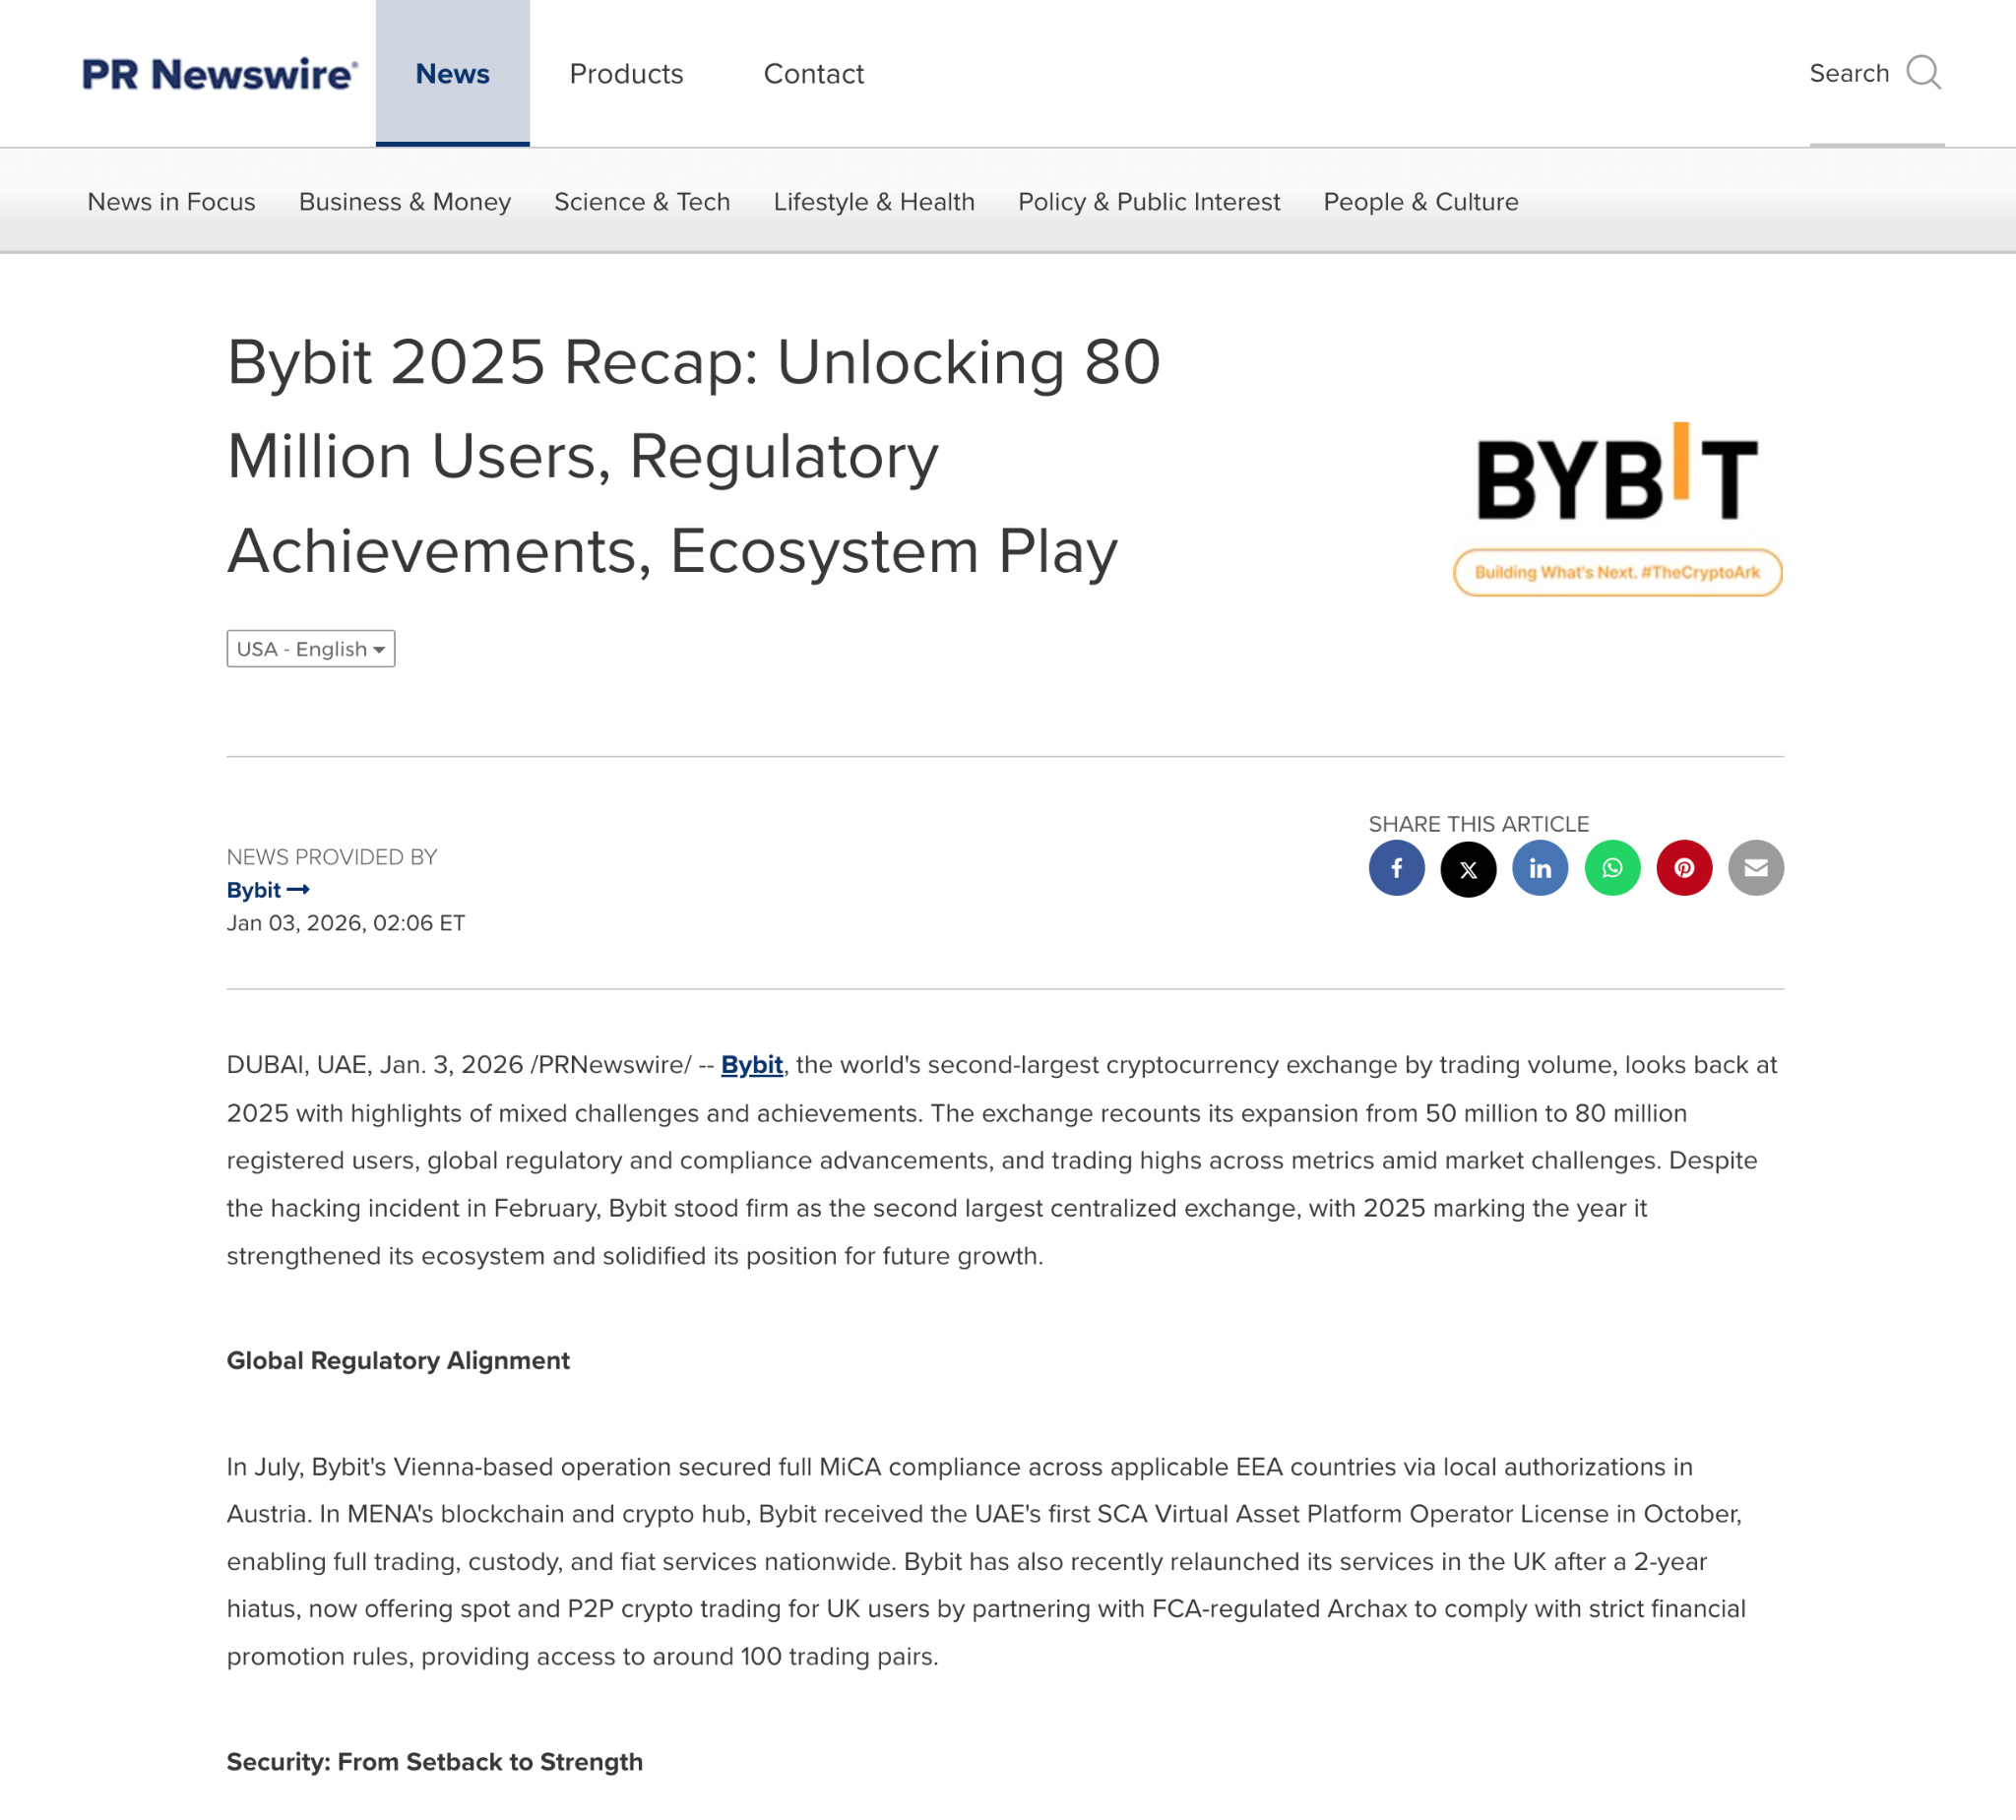The image size is (2016, 1820).
Task: Open the Lifestyle & Health section
Action: click(x=873, y=201)
